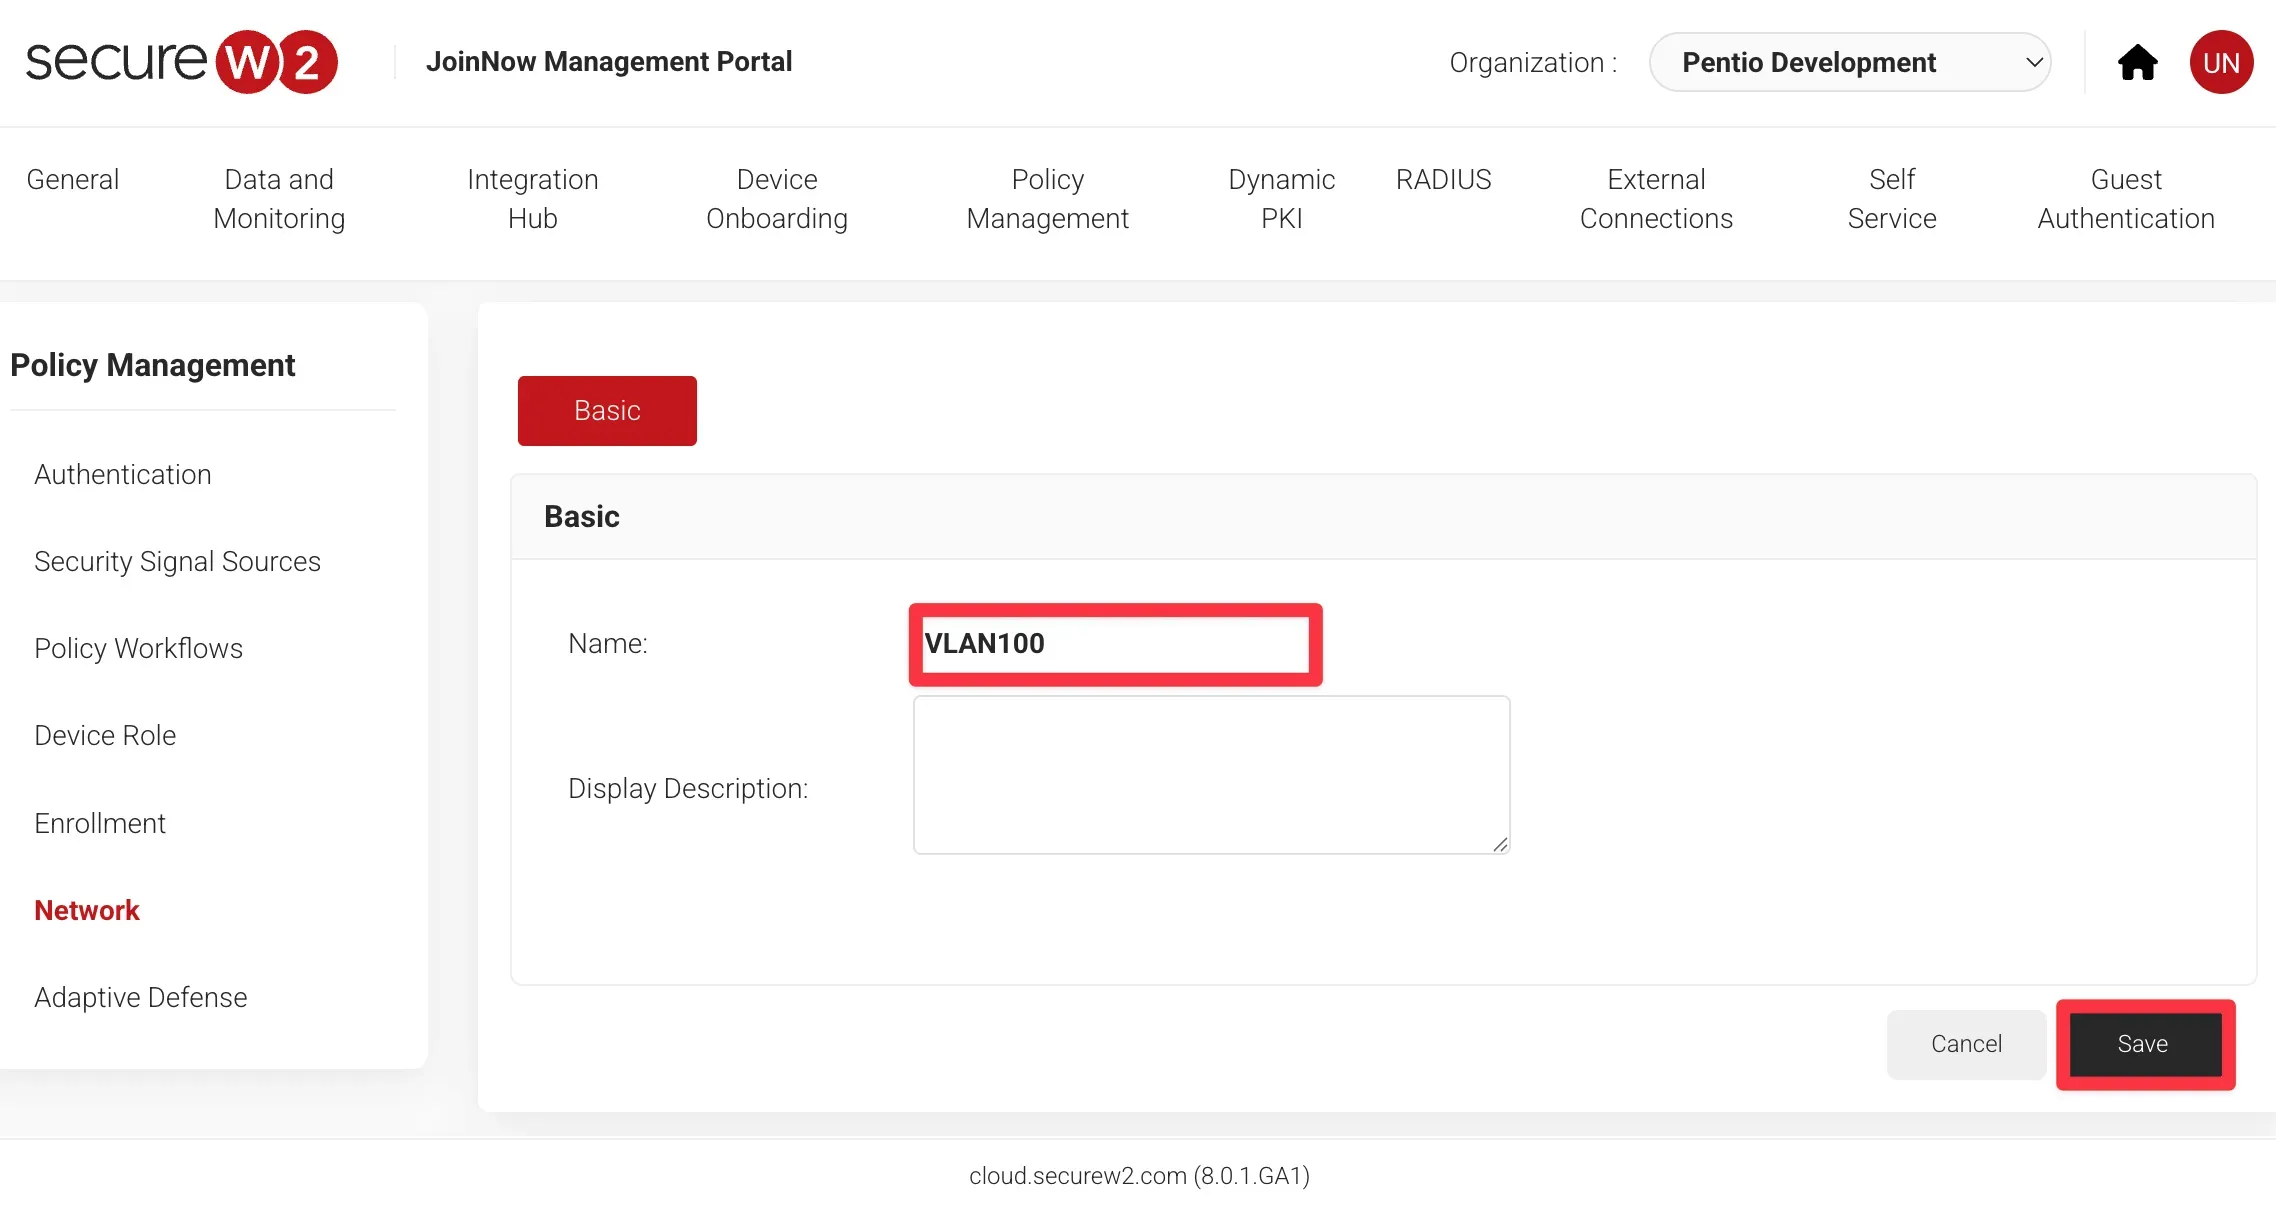Image resolution: width=2276 pixels, height=1208 pixels.
Task: Open the UN user avatar menu
Action: 2221,62
